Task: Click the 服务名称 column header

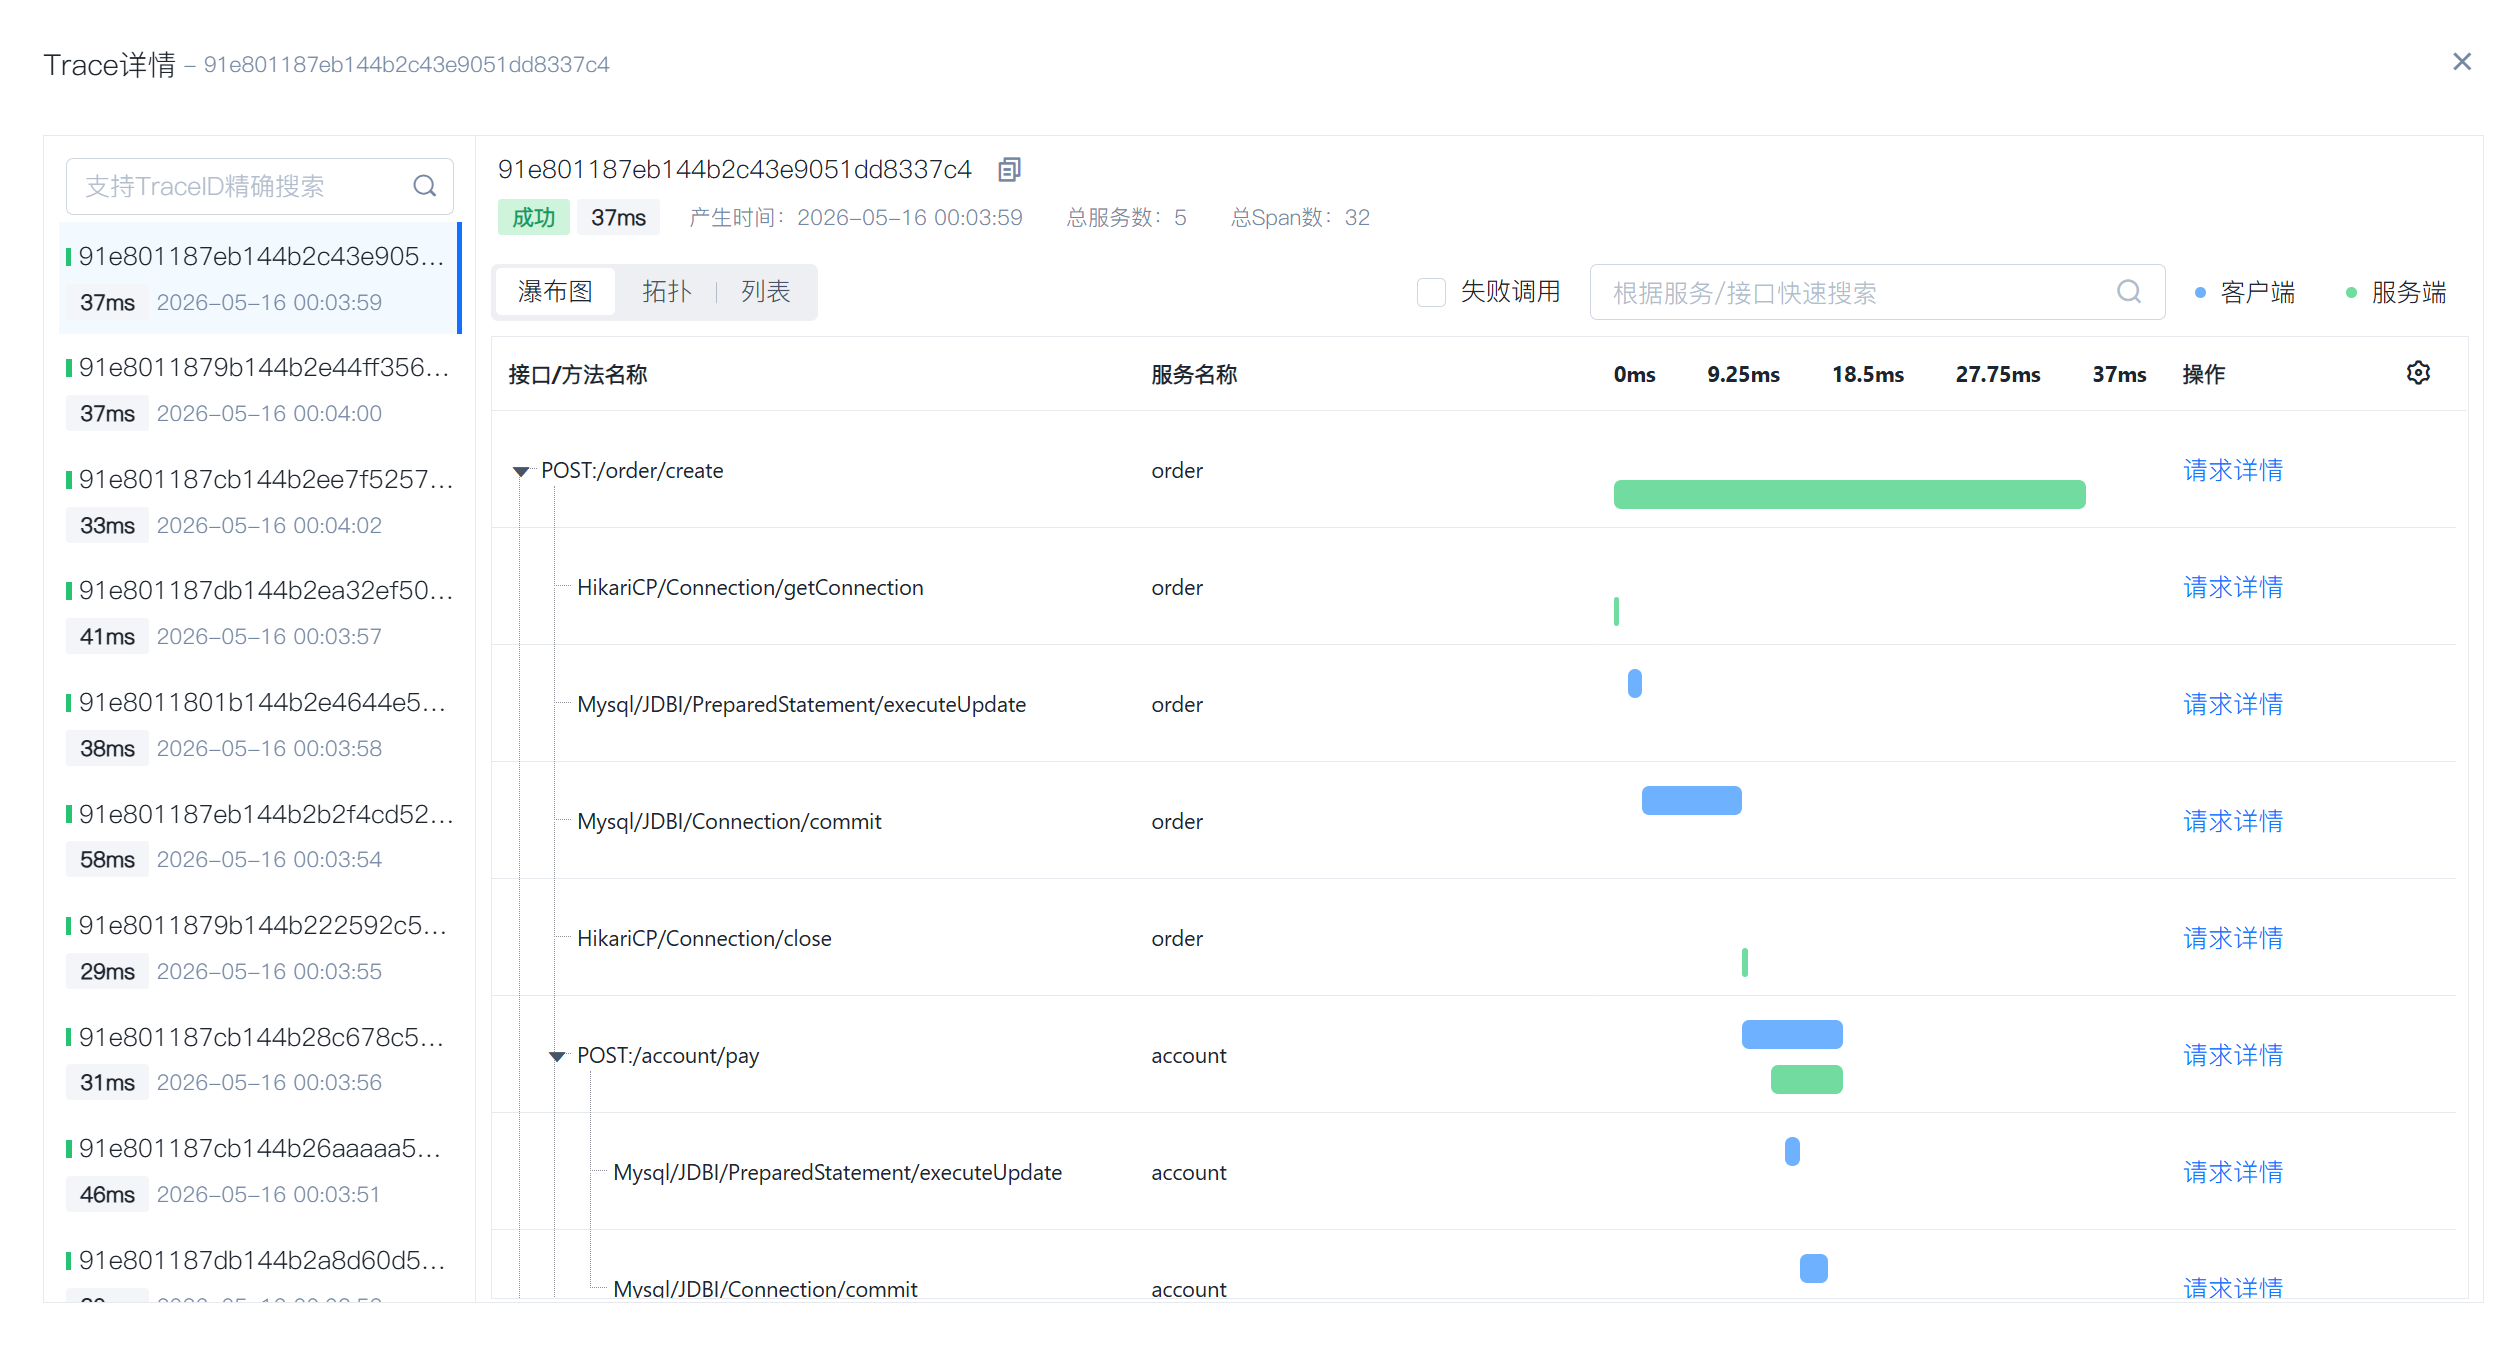Action: [1194, 374]
